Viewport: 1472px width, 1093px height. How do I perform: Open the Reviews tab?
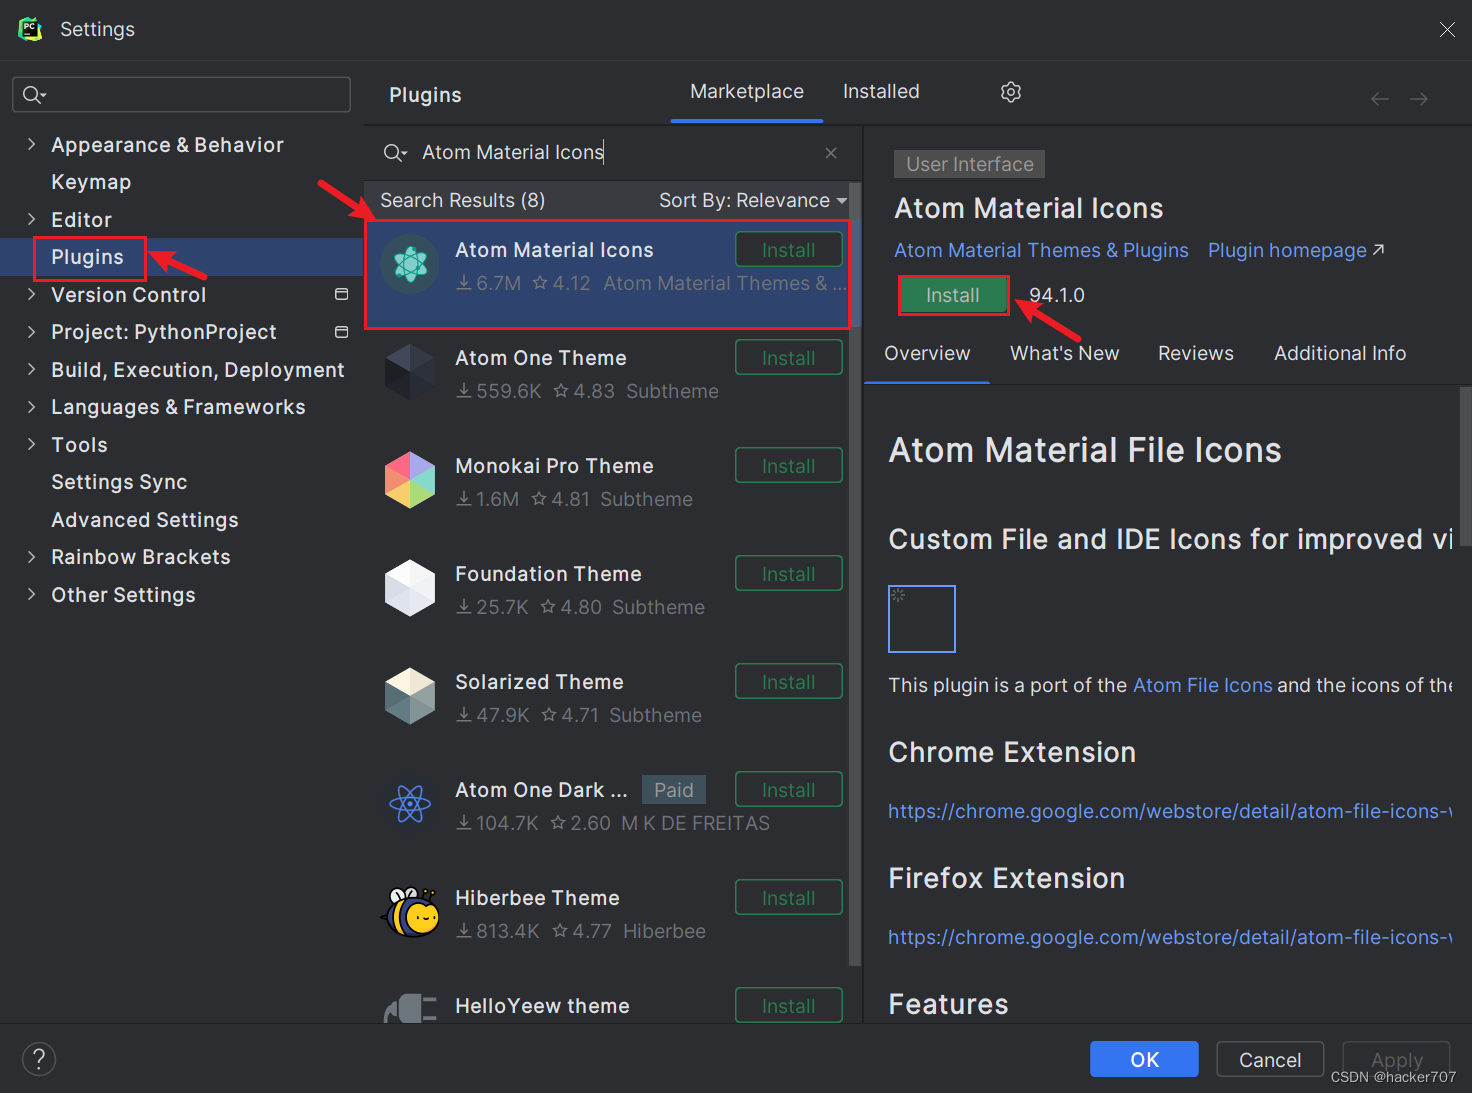(x=1196, y=353)
